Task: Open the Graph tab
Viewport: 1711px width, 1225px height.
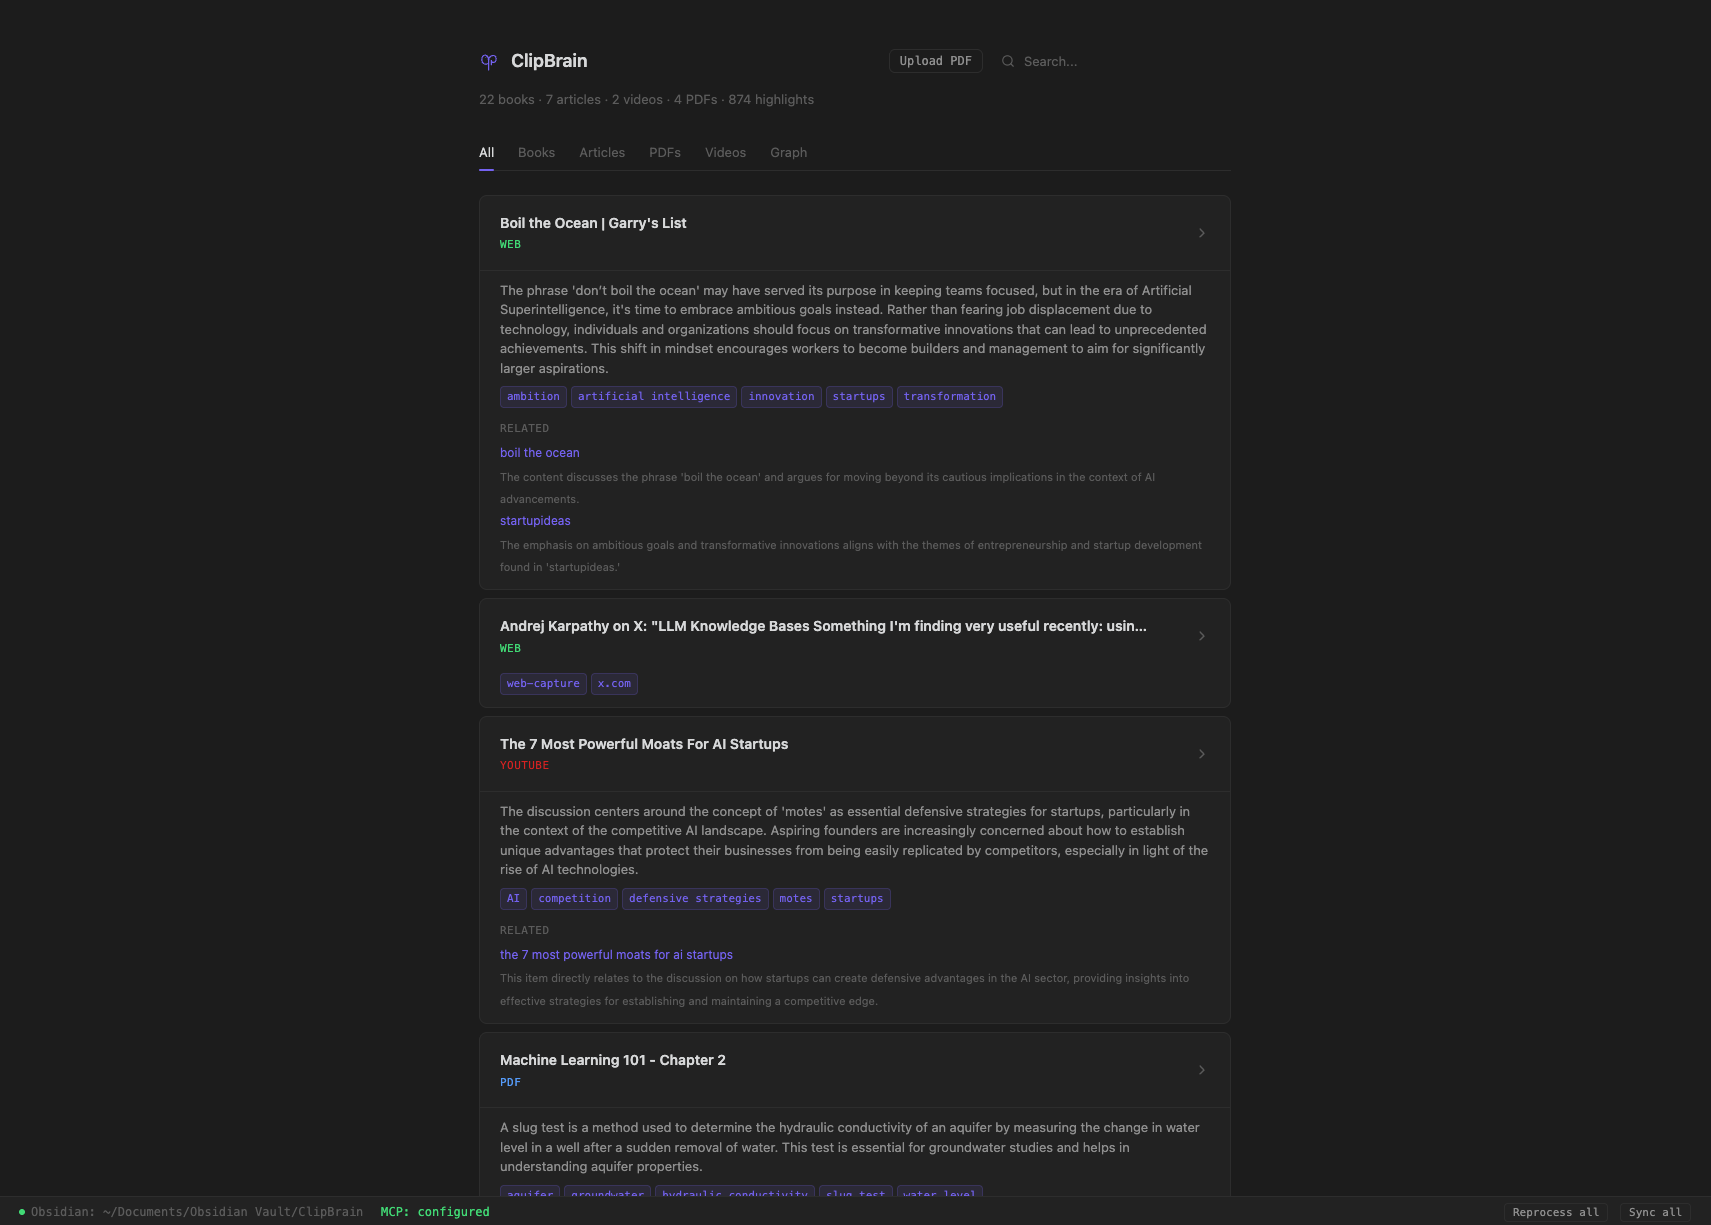Action: (x=788, y=153)
